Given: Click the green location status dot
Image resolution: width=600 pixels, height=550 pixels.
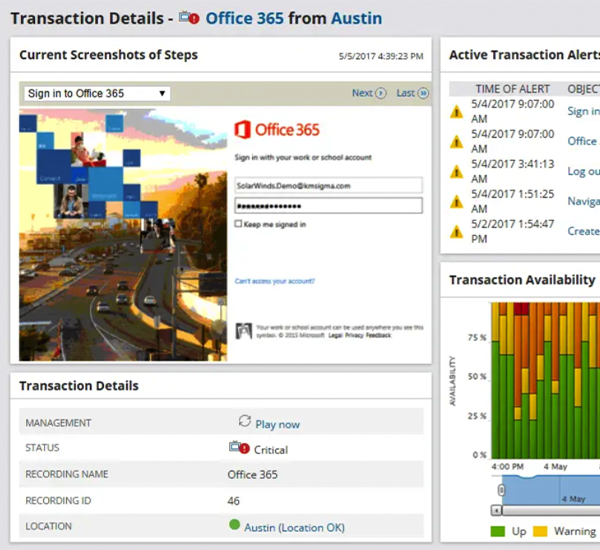Looking at the screenshot, I should [234, 524].
